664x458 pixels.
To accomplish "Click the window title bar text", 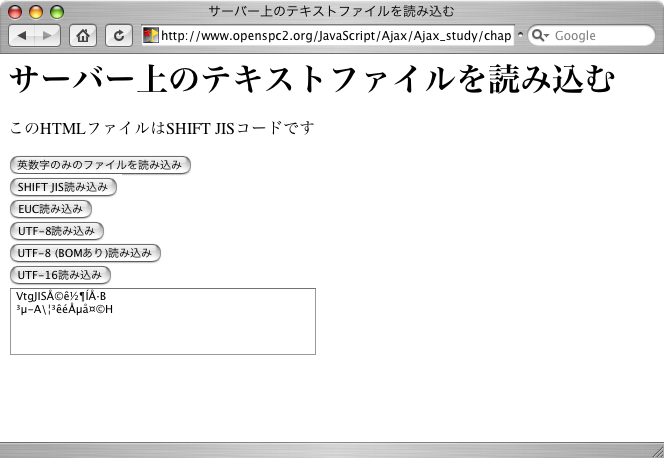I will (331, 12).
